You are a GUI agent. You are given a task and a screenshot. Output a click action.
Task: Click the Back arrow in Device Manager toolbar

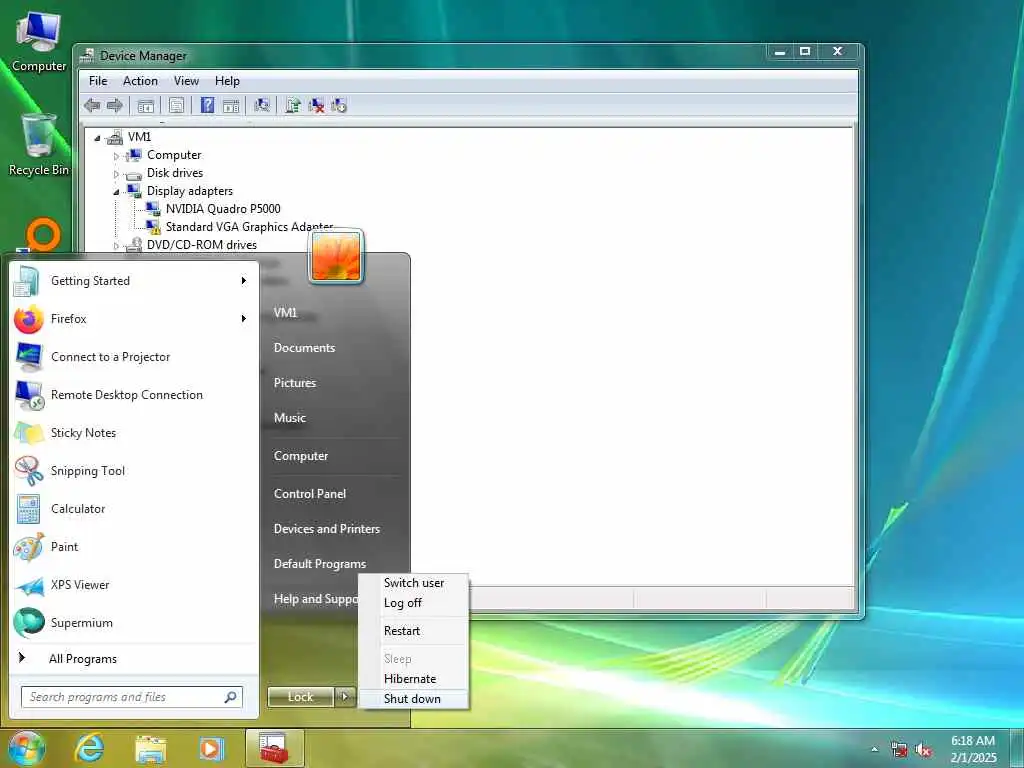(x=92, y=105)
